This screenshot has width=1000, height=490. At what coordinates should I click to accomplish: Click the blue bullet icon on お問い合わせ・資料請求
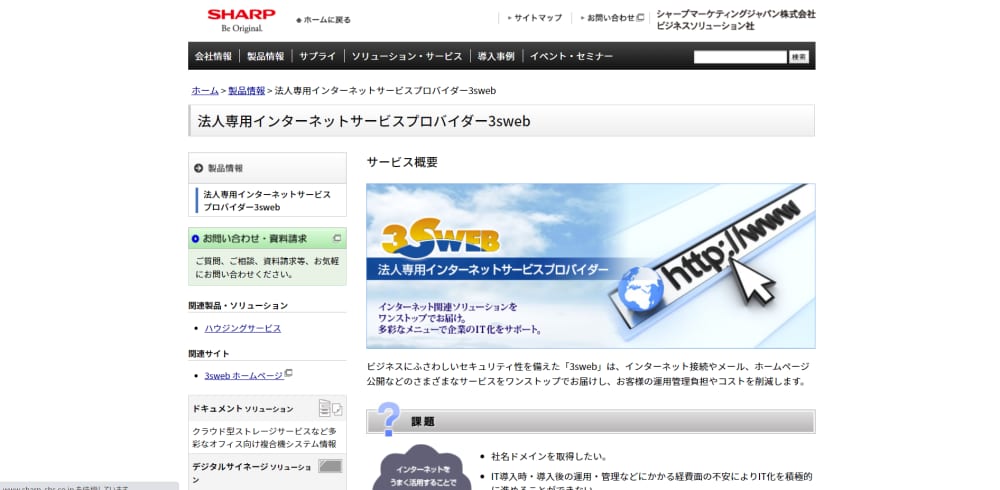tap(196, 239)
